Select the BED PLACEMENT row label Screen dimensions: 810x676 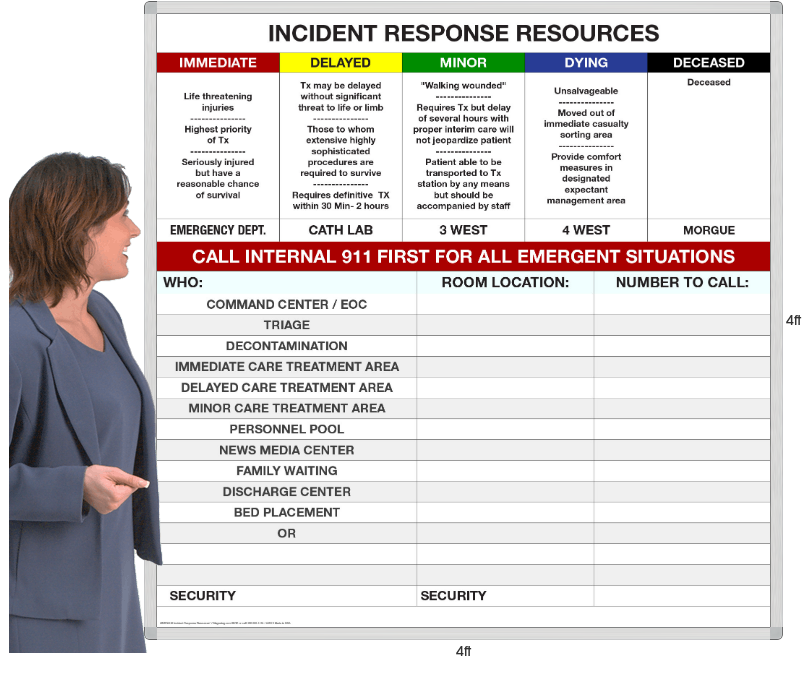[x=286, y=512]
